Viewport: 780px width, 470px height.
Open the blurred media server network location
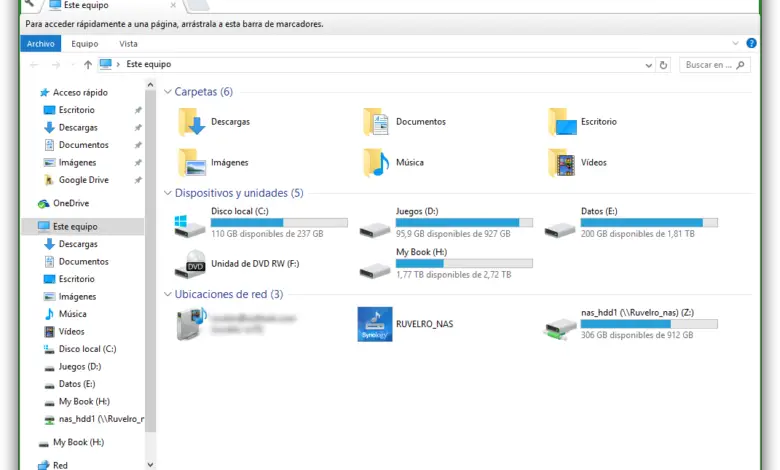(x=192, y=324)
